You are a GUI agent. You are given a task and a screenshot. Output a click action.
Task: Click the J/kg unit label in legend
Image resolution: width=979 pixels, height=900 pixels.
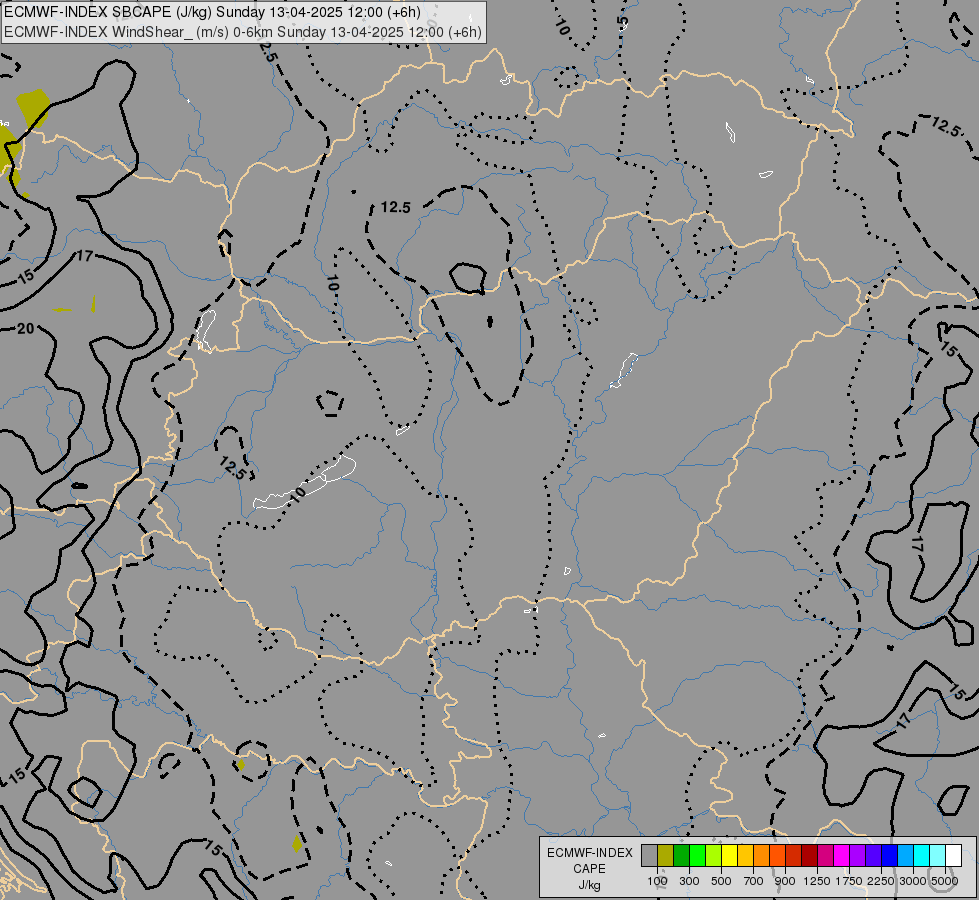(x=589, y=886)
